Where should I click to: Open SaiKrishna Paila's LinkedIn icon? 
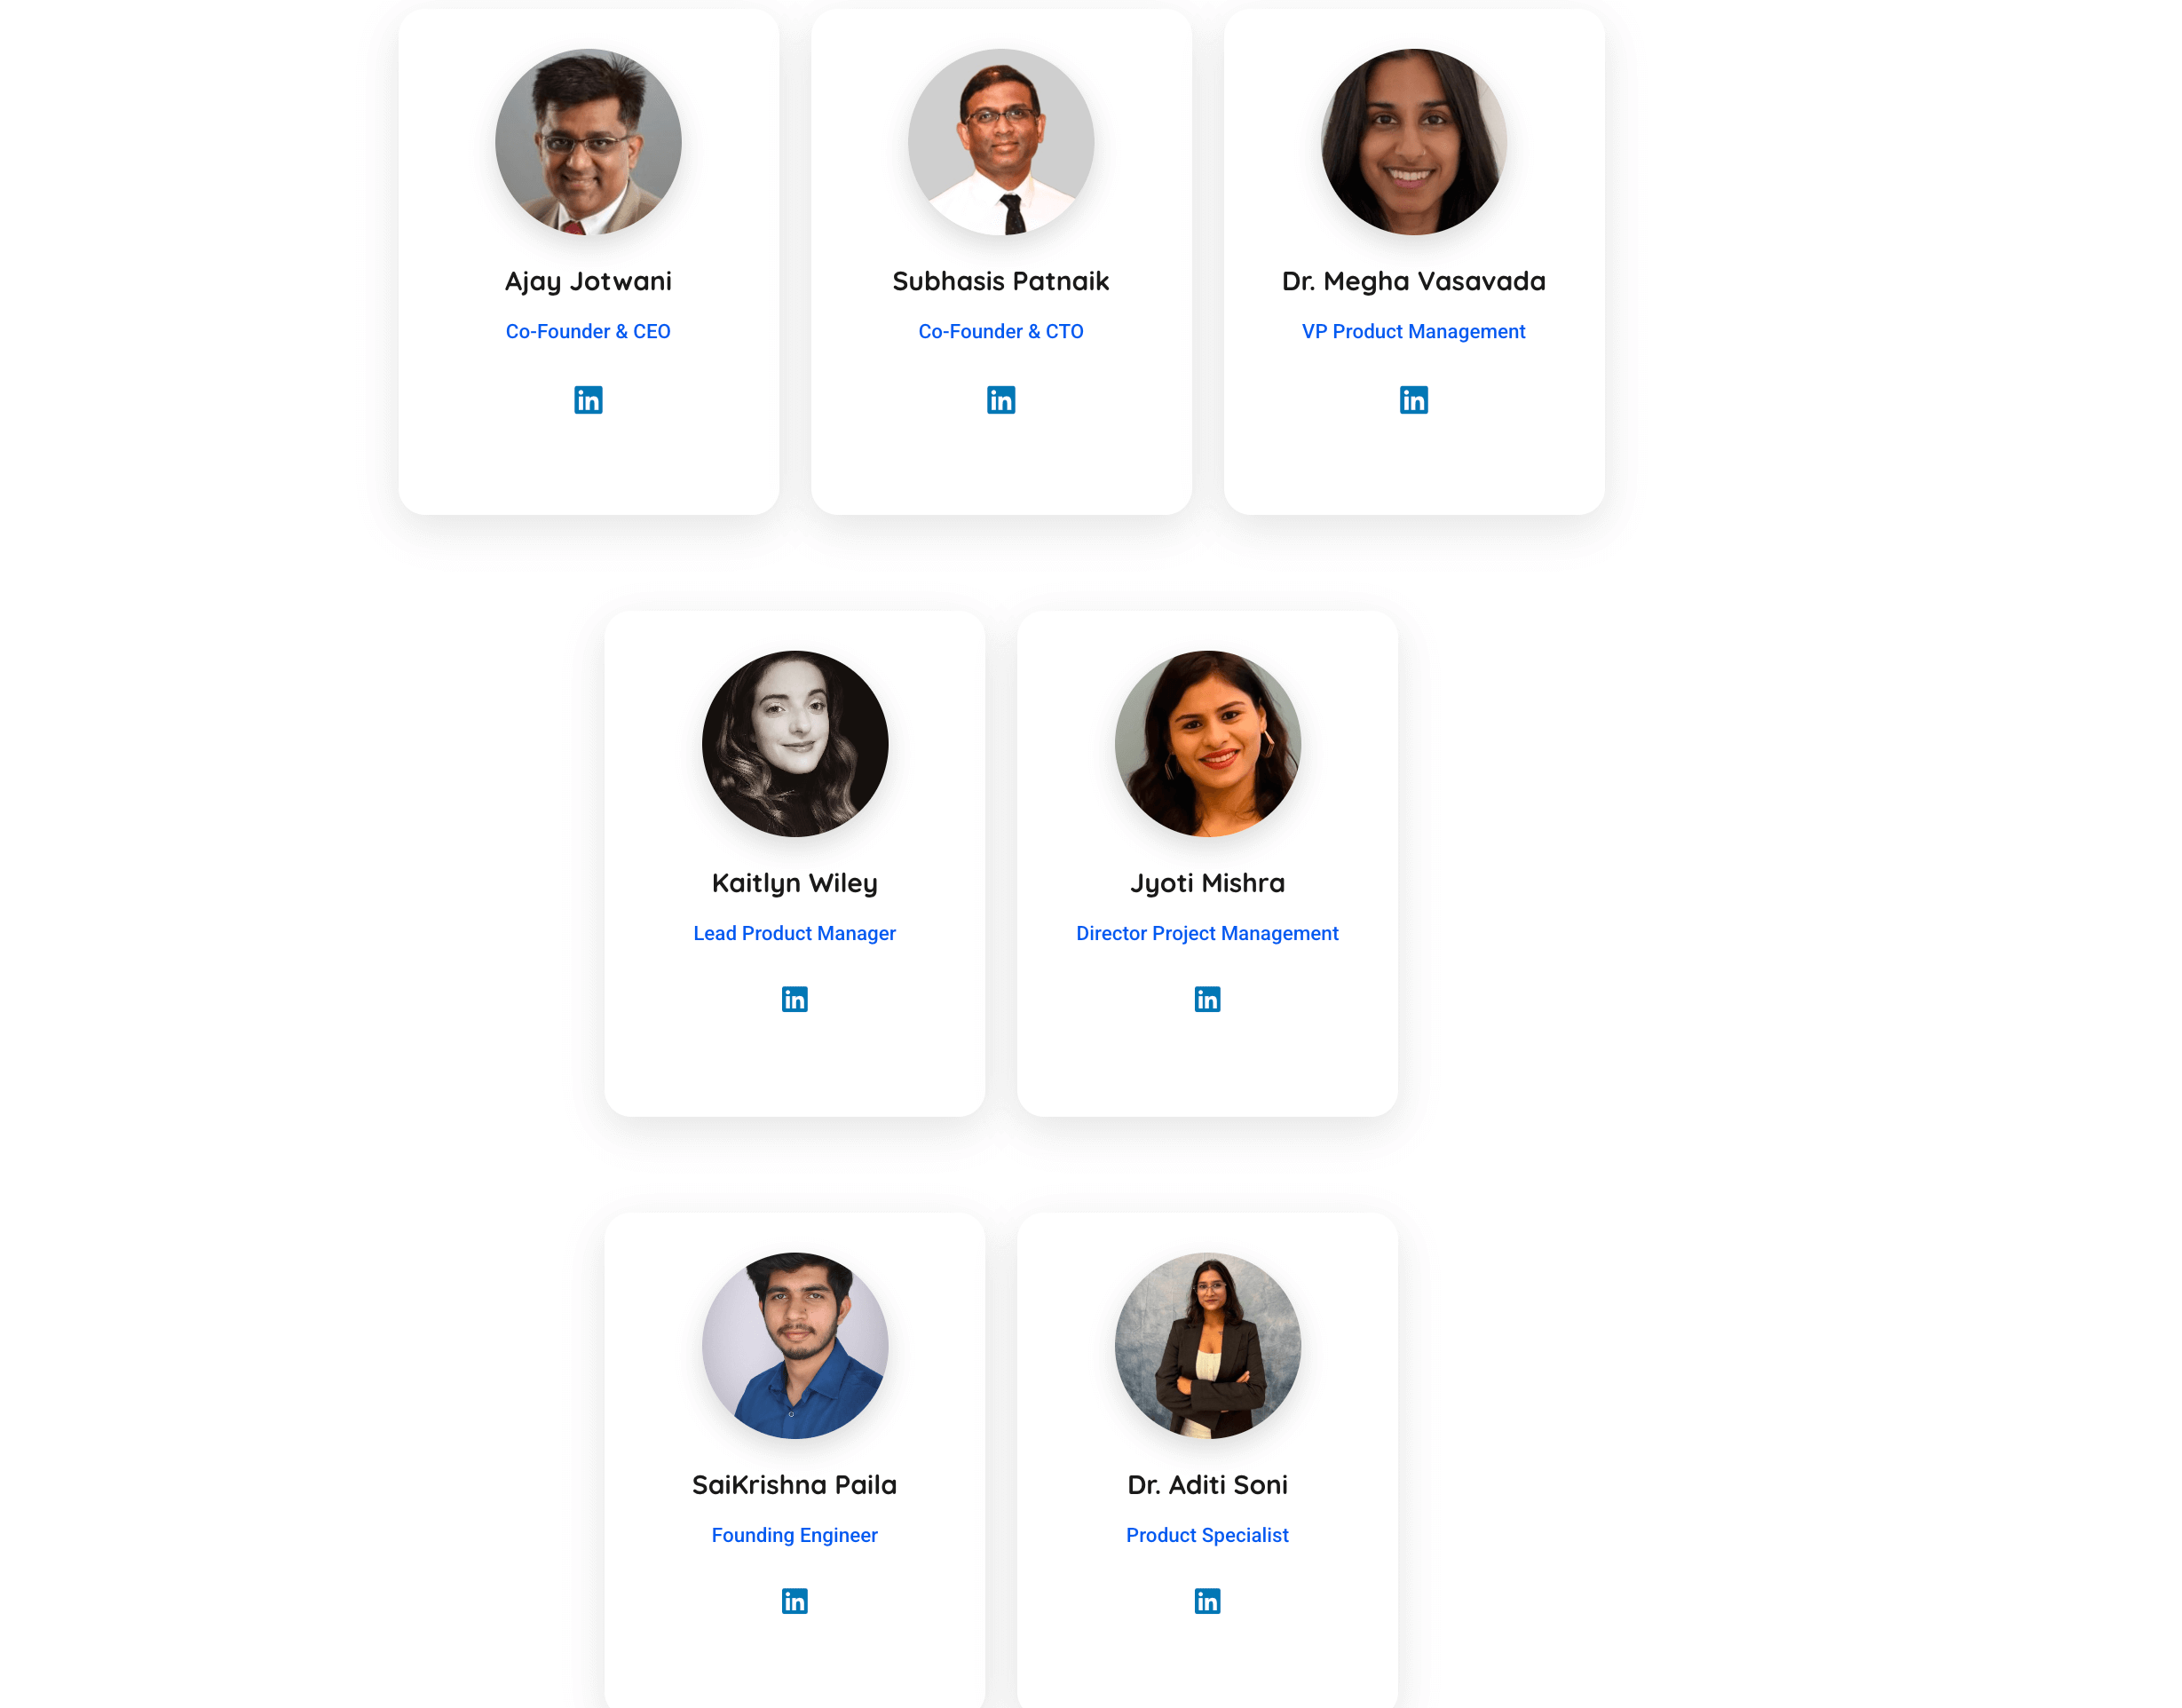pyautogui.click(x=794, y=1601)
